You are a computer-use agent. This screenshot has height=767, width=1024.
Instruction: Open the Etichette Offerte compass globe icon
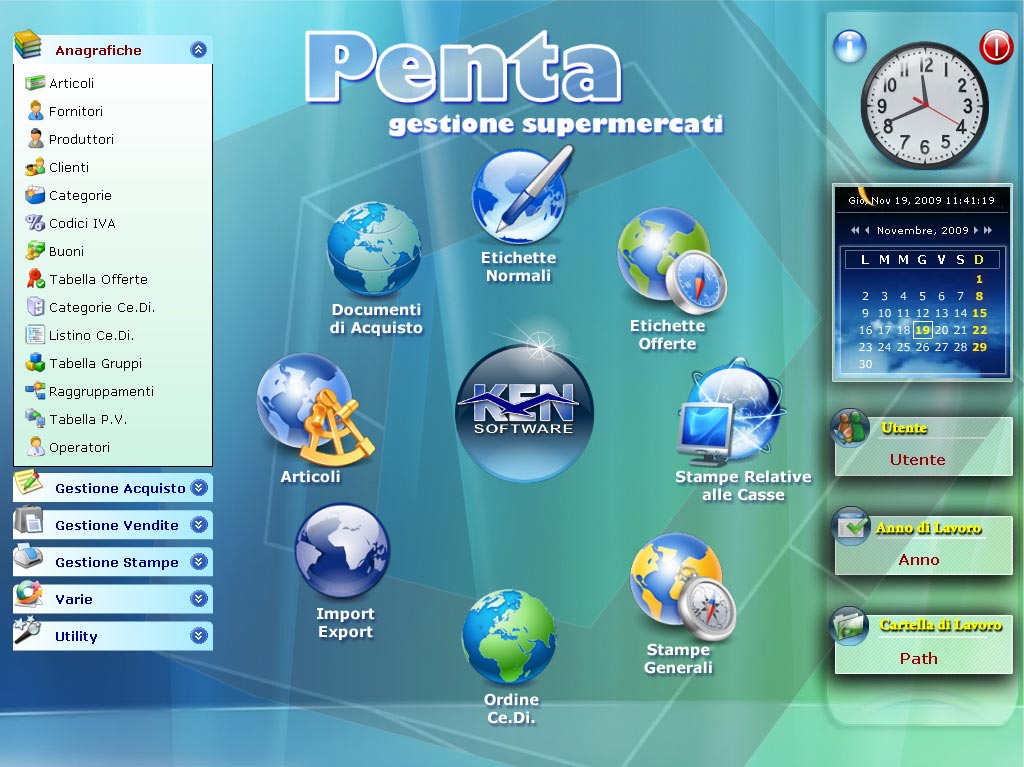point(671,261)
